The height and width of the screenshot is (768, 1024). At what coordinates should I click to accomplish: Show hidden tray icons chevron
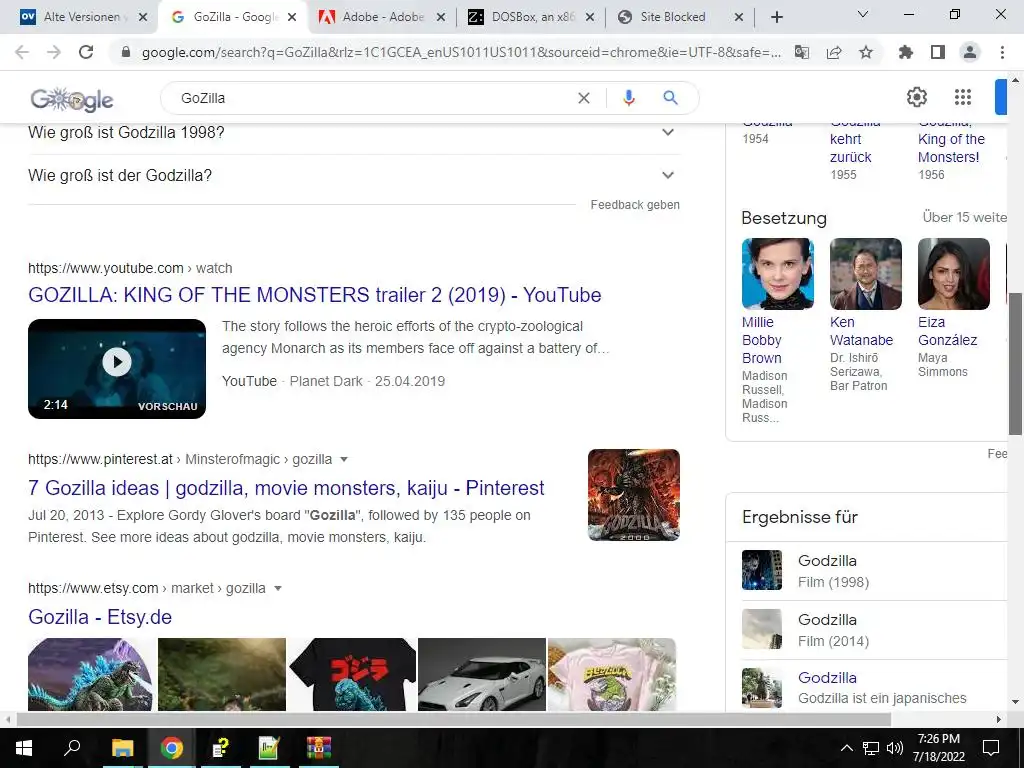pos(846,748)
